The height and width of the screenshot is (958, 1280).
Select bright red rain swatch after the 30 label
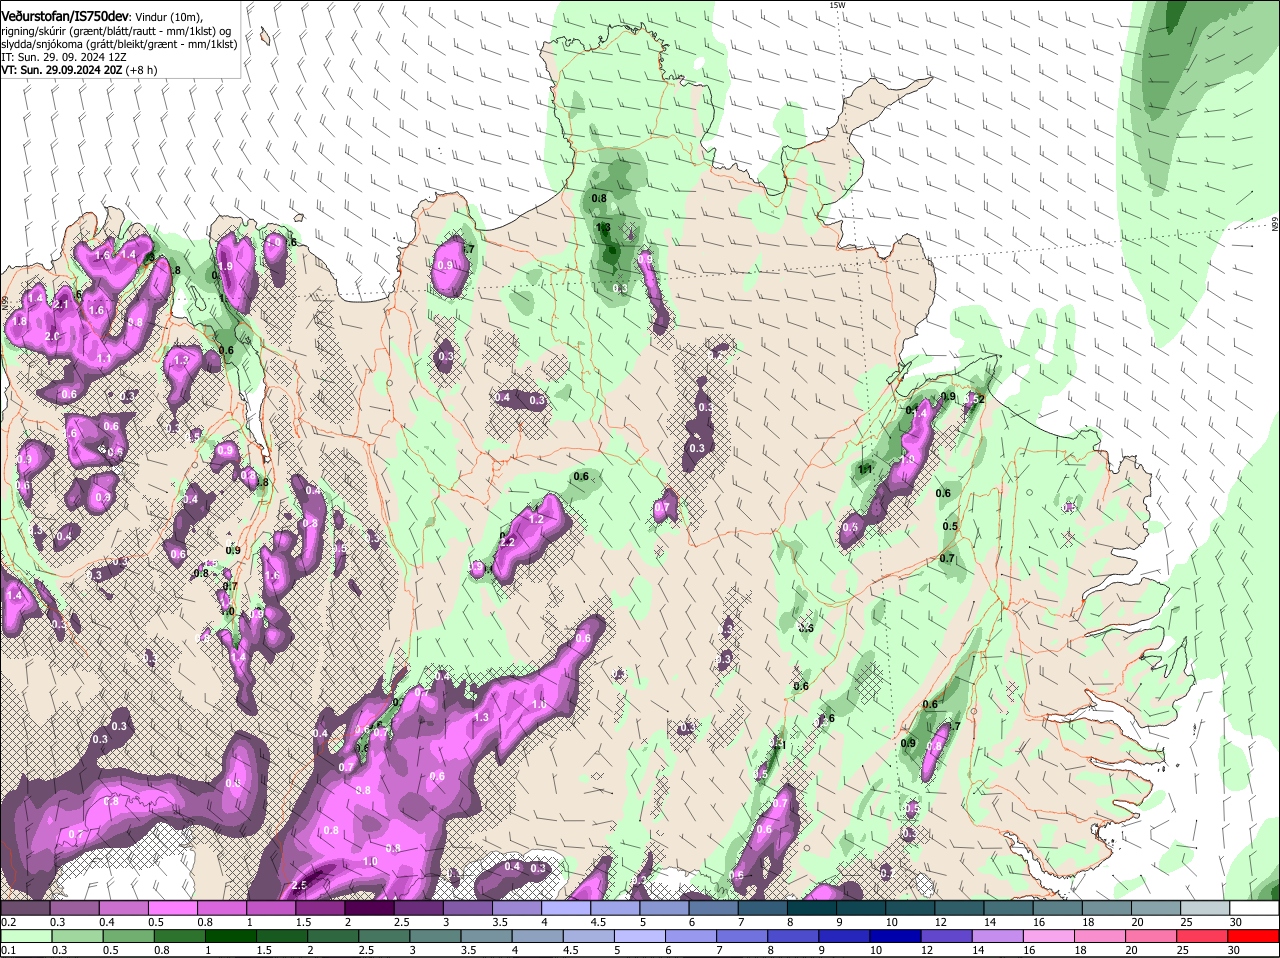(1254, 937)
